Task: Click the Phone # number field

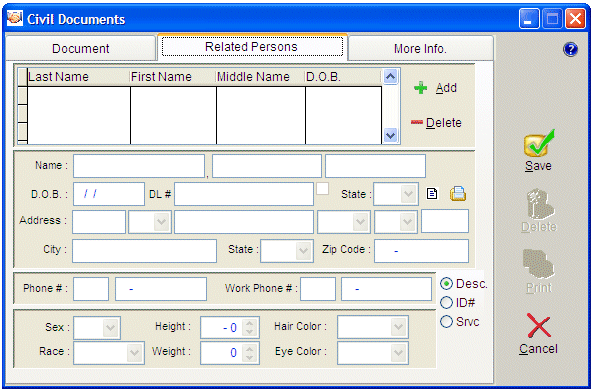Action: 161,289
